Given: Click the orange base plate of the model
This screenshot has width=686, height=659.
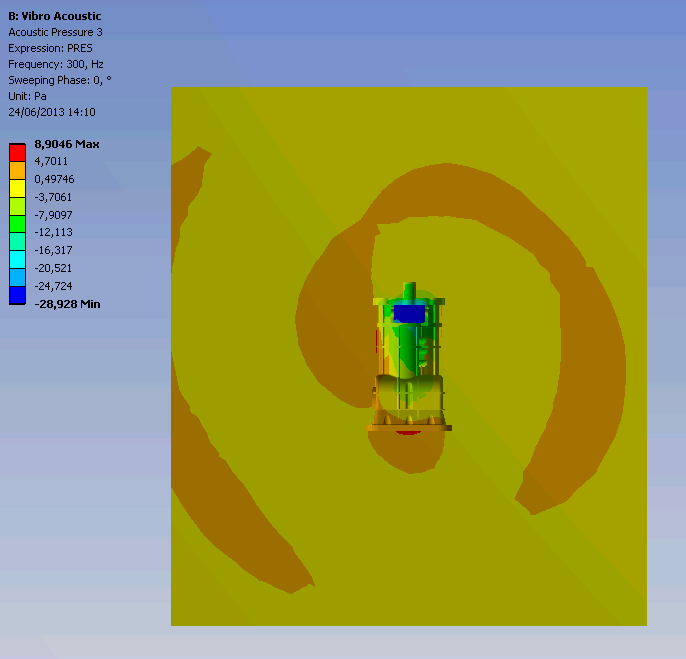Looking at the screenshot, I should [409, 428].
